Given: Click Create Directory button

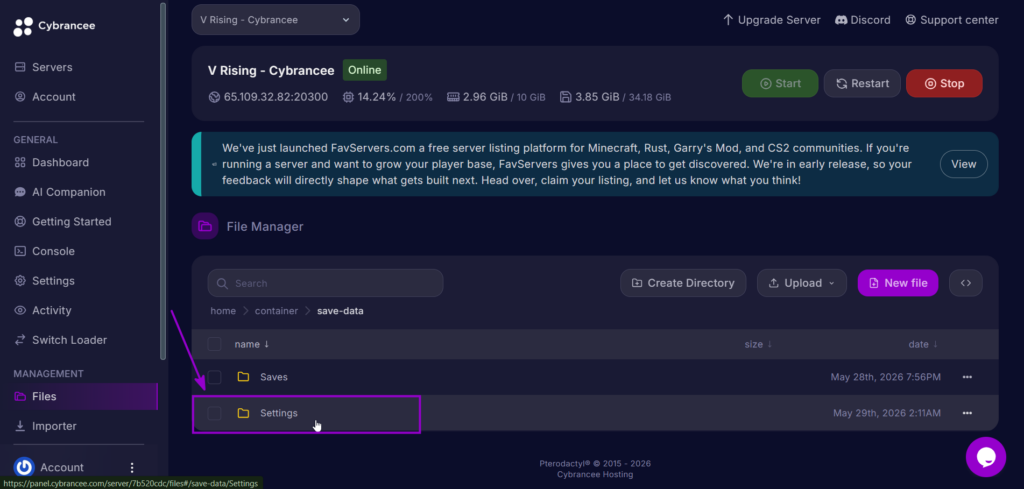Looking at the screenshot, I should click(683, 283).
